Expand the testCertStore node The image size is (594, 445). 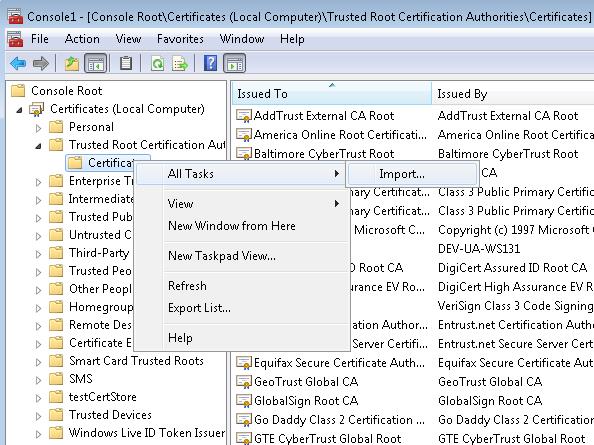click(x=38, y=398)
